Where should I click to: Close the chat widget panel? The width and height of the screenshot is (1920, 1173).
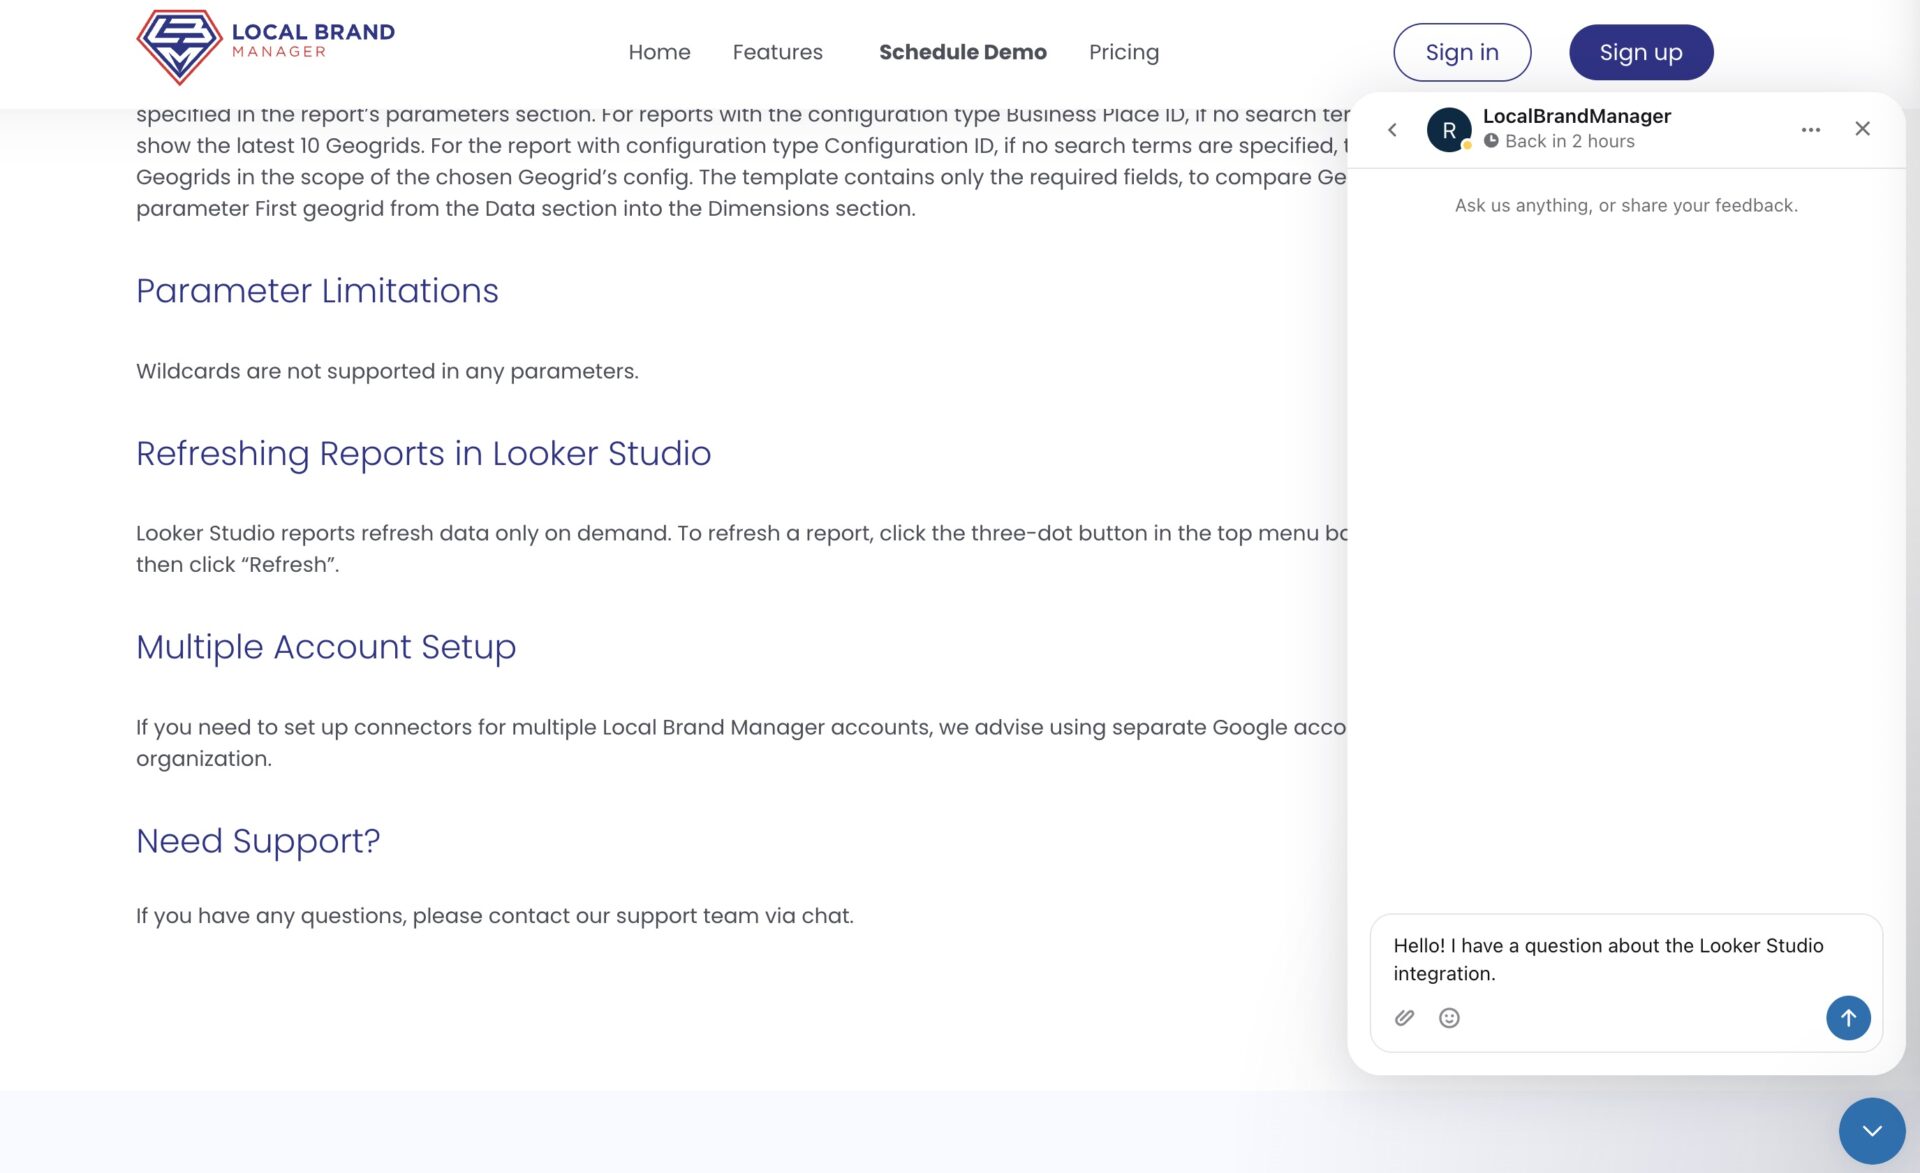pyautogui.click(x=1862, y=129)
